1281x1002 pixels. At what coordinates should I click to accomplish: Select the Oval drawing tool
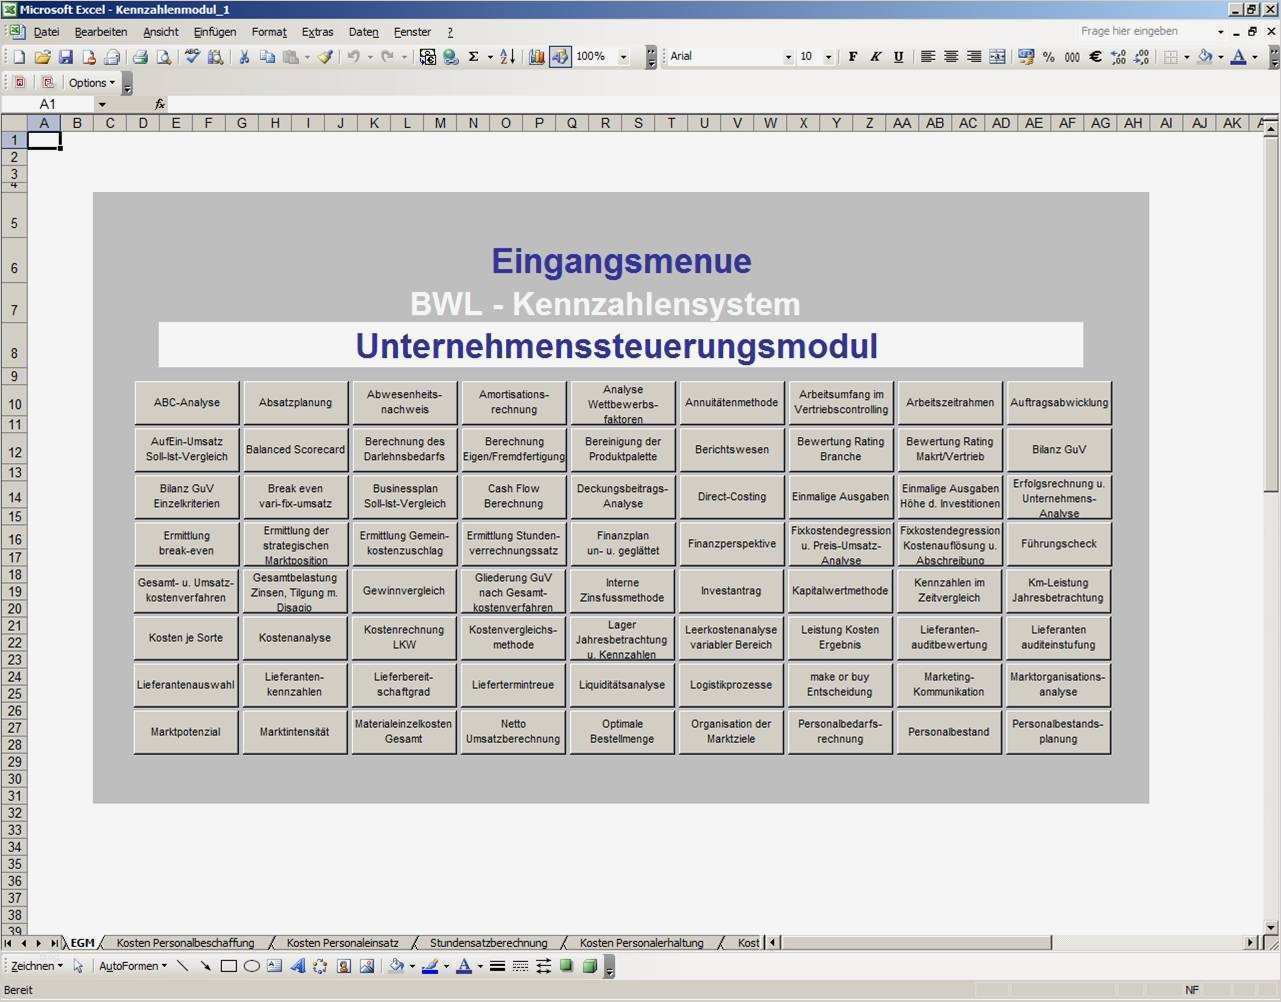point(250,966)
